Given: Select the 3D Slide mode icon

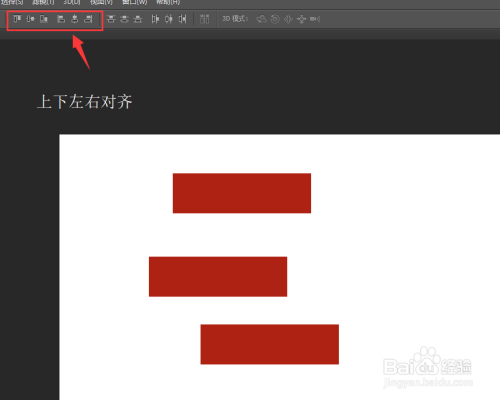Looking at the screenshot, I should click(x=301, y=19).
